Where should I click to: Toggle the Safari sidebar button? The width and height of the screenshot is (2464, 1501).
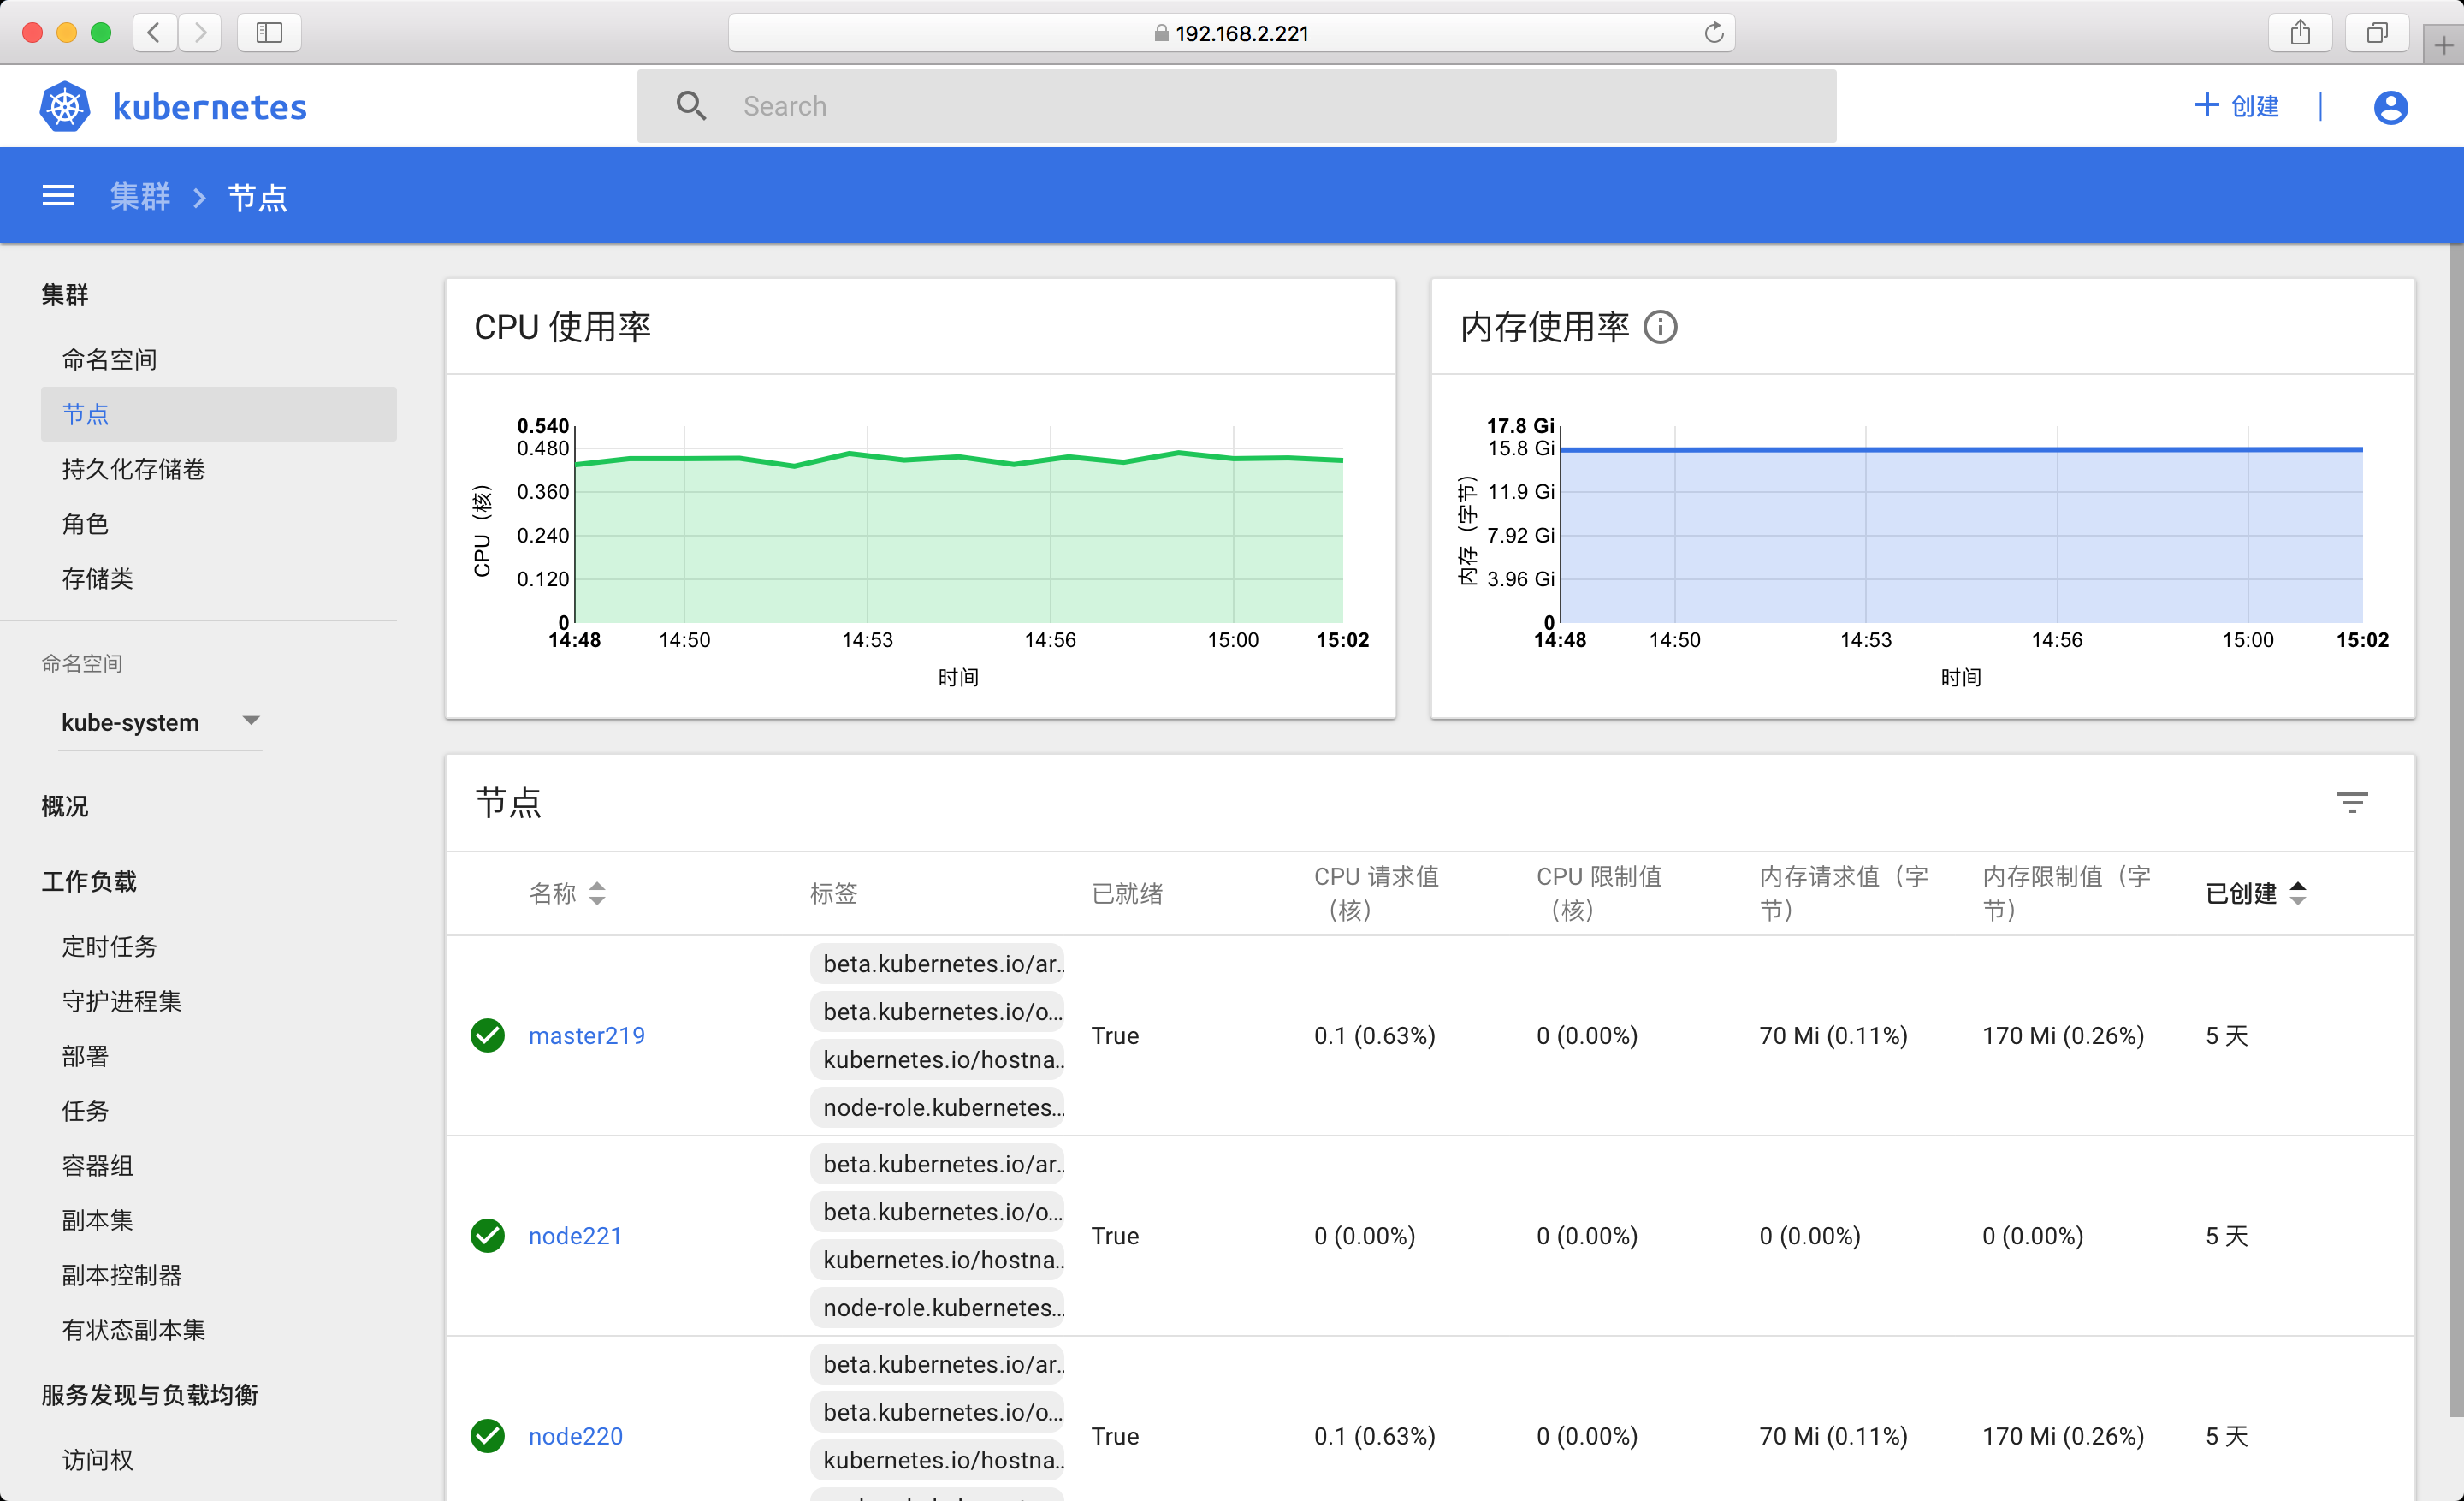269,33
